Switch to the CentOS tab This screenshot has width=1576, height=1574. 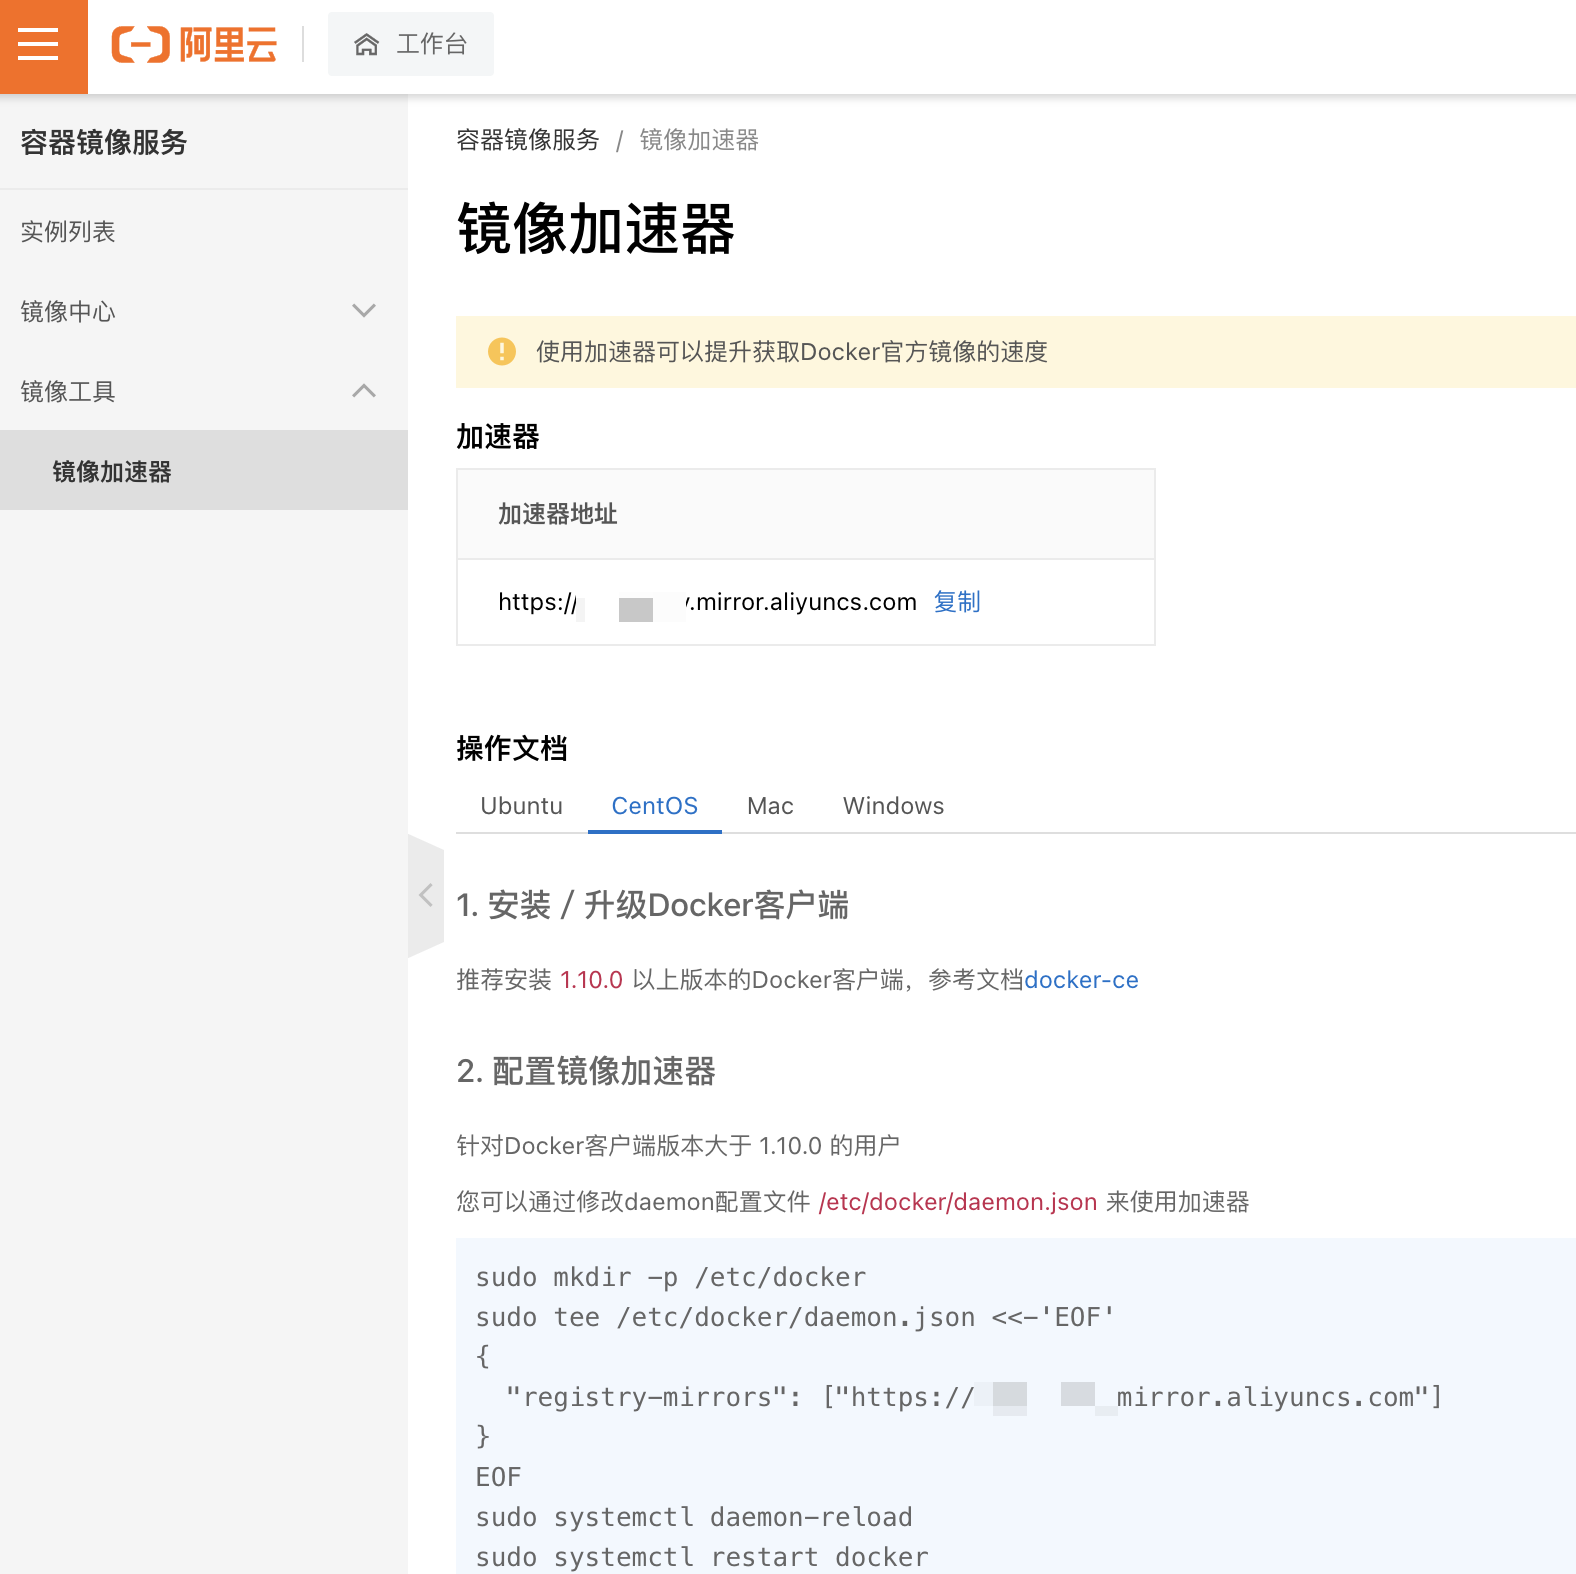(655, 806)
